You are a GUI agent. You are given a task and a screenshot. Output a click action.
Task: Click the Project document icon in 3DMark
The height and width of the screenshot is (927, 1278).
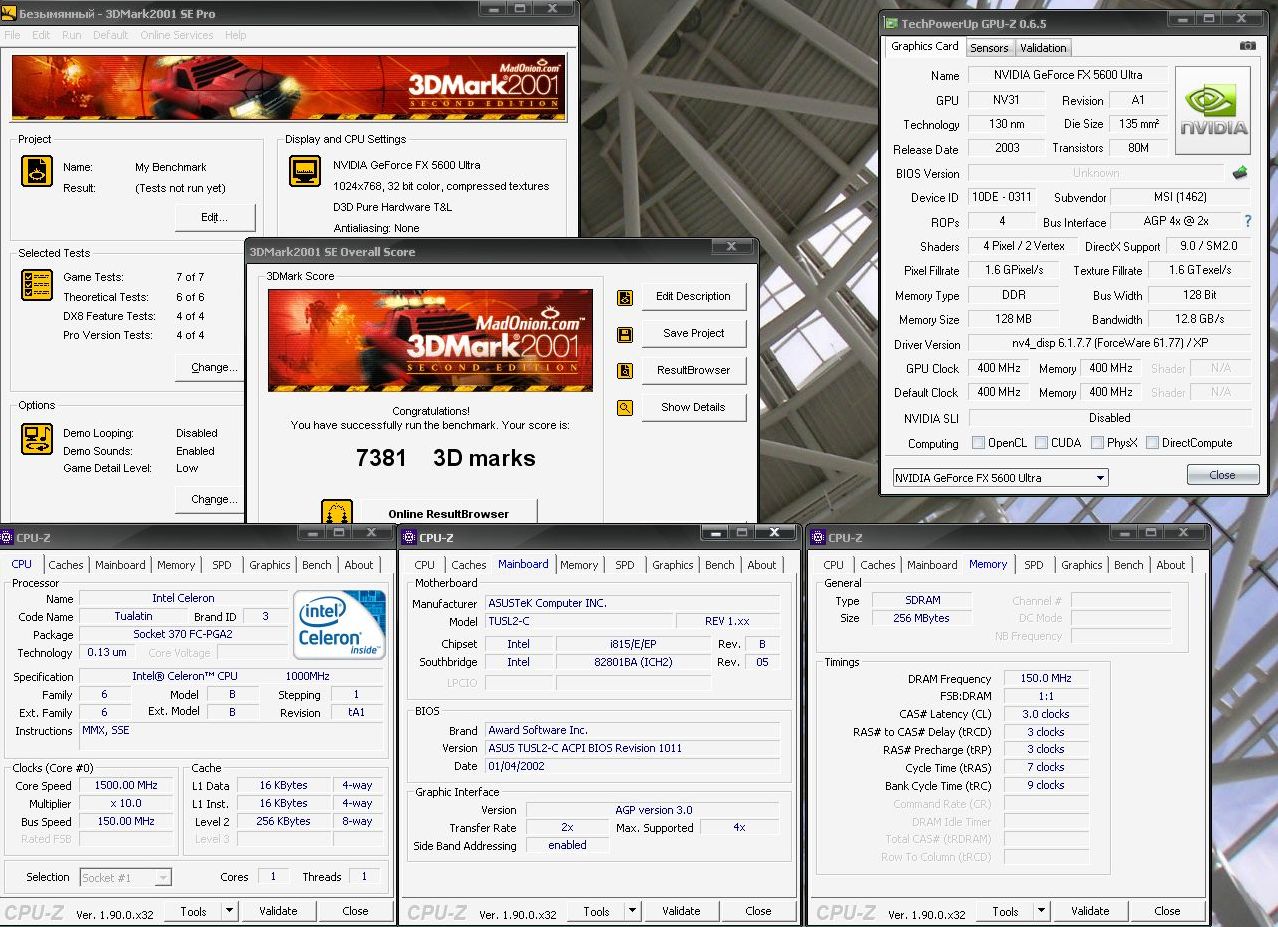pyautogui.click(x=37, y=171)
